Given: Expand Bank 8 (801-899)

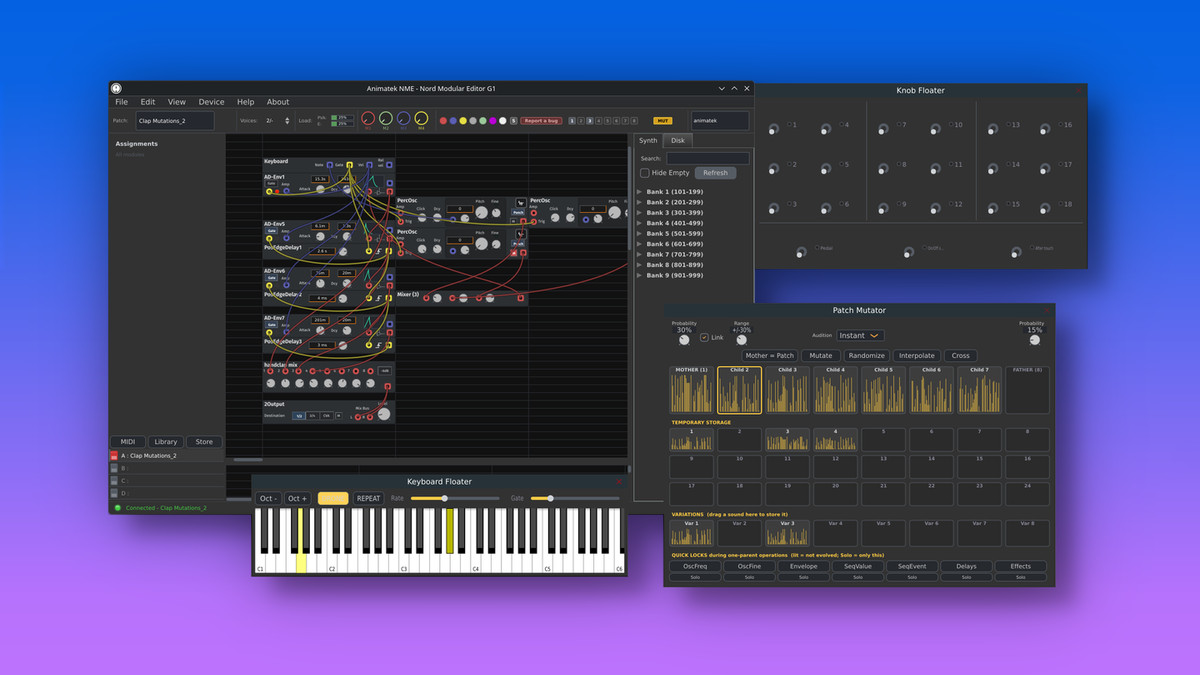Looking at the screenshot, I should pos(640,265).
